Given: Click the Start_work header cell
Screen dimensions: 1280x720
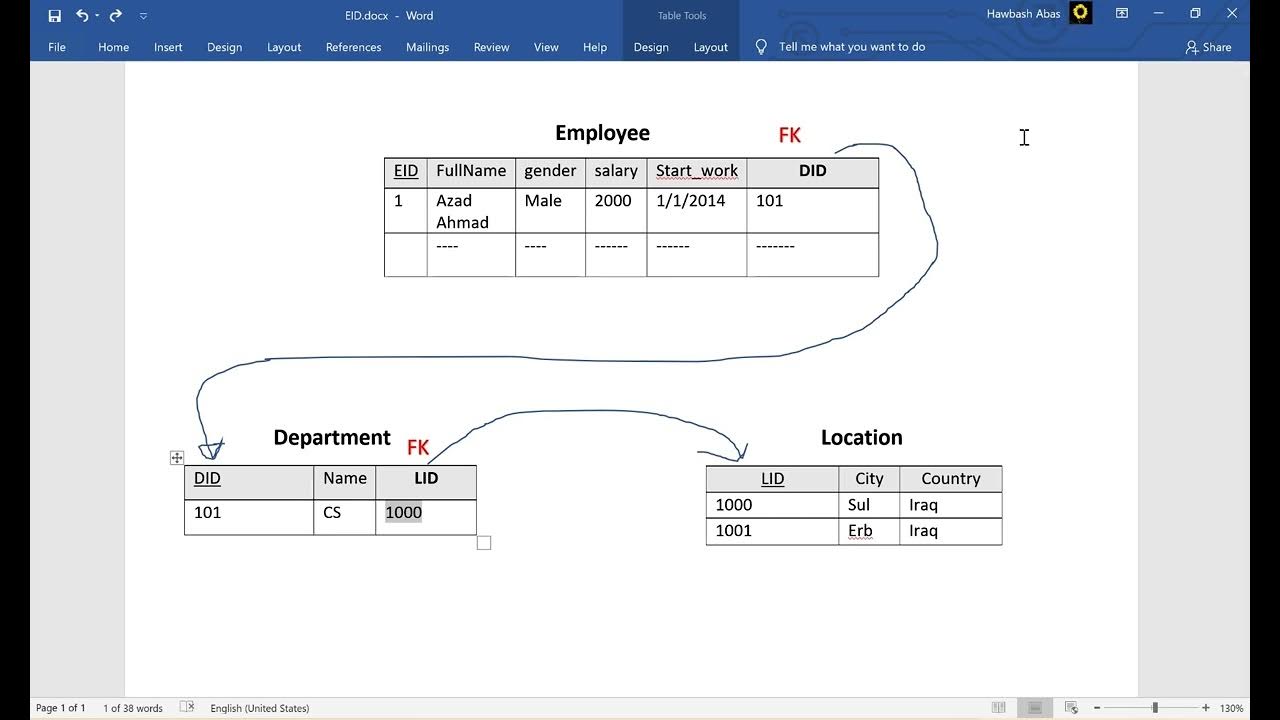Looking at the screenshot, I should [x=697, y=172].
